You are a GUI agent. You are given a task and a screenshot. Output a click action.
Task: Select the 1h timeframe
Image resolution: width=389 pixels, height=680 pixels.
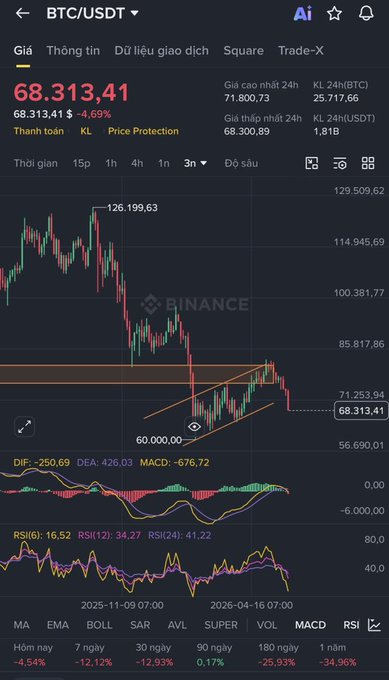coord(111,163)
